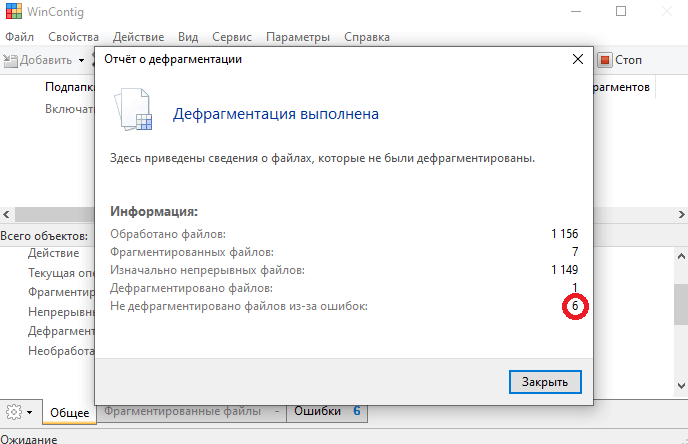Open the Файл menu
688x444 pixels.
(x=19, y=37)
